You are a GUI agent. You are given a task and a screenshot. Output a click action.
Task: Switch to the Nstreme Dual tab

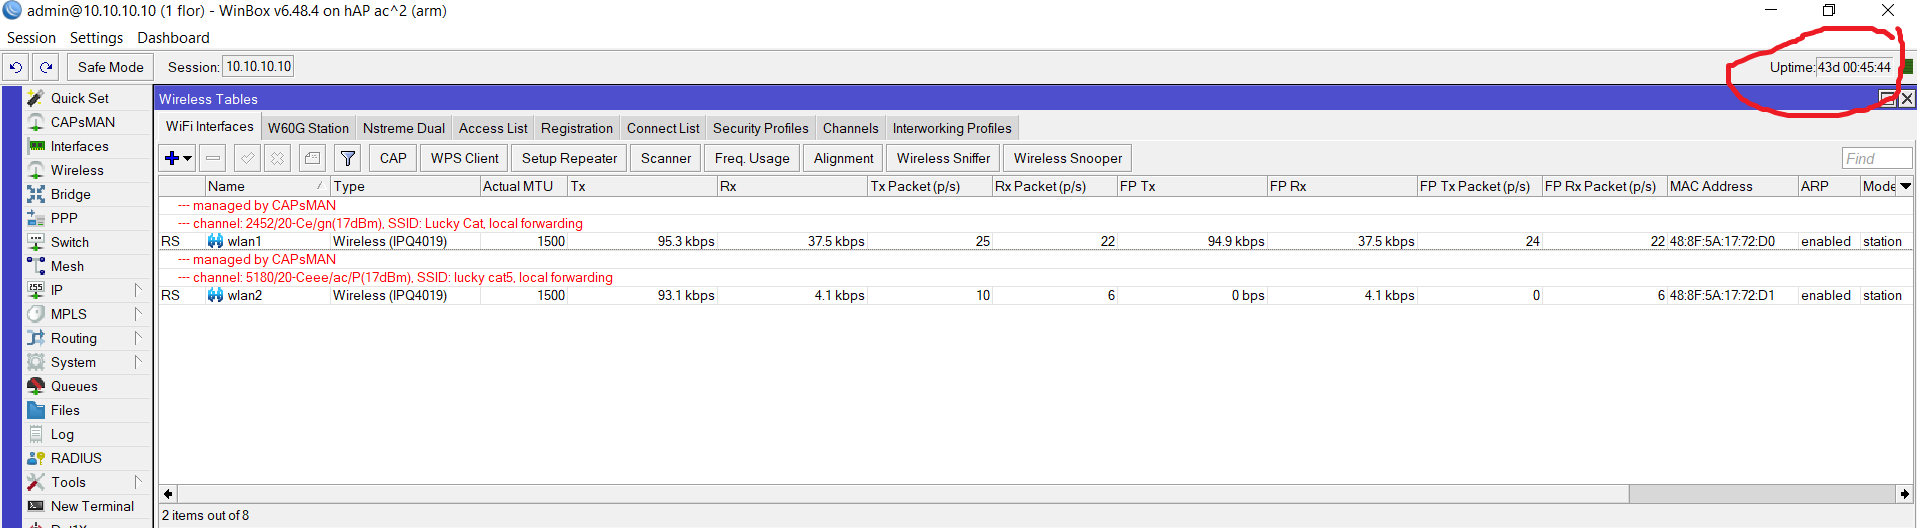tap(403, 128)
